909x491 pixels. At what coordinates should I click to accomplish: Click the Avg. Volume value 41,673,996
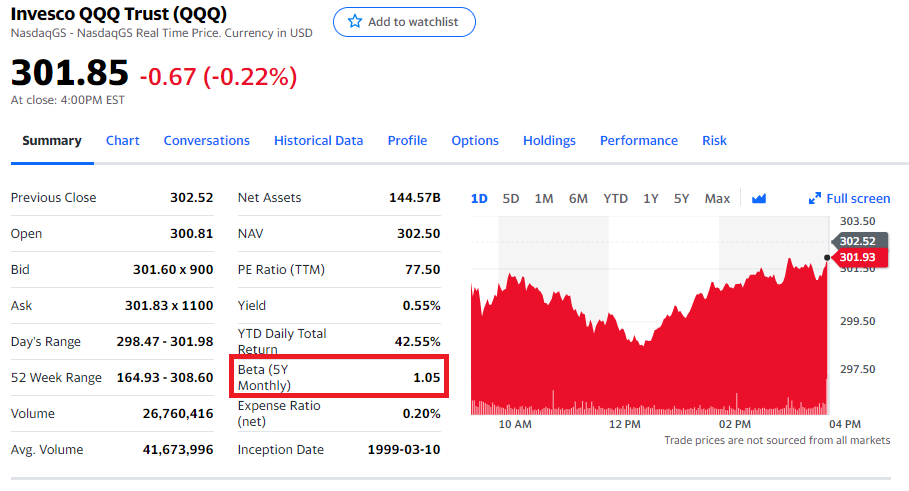(178, 449)
